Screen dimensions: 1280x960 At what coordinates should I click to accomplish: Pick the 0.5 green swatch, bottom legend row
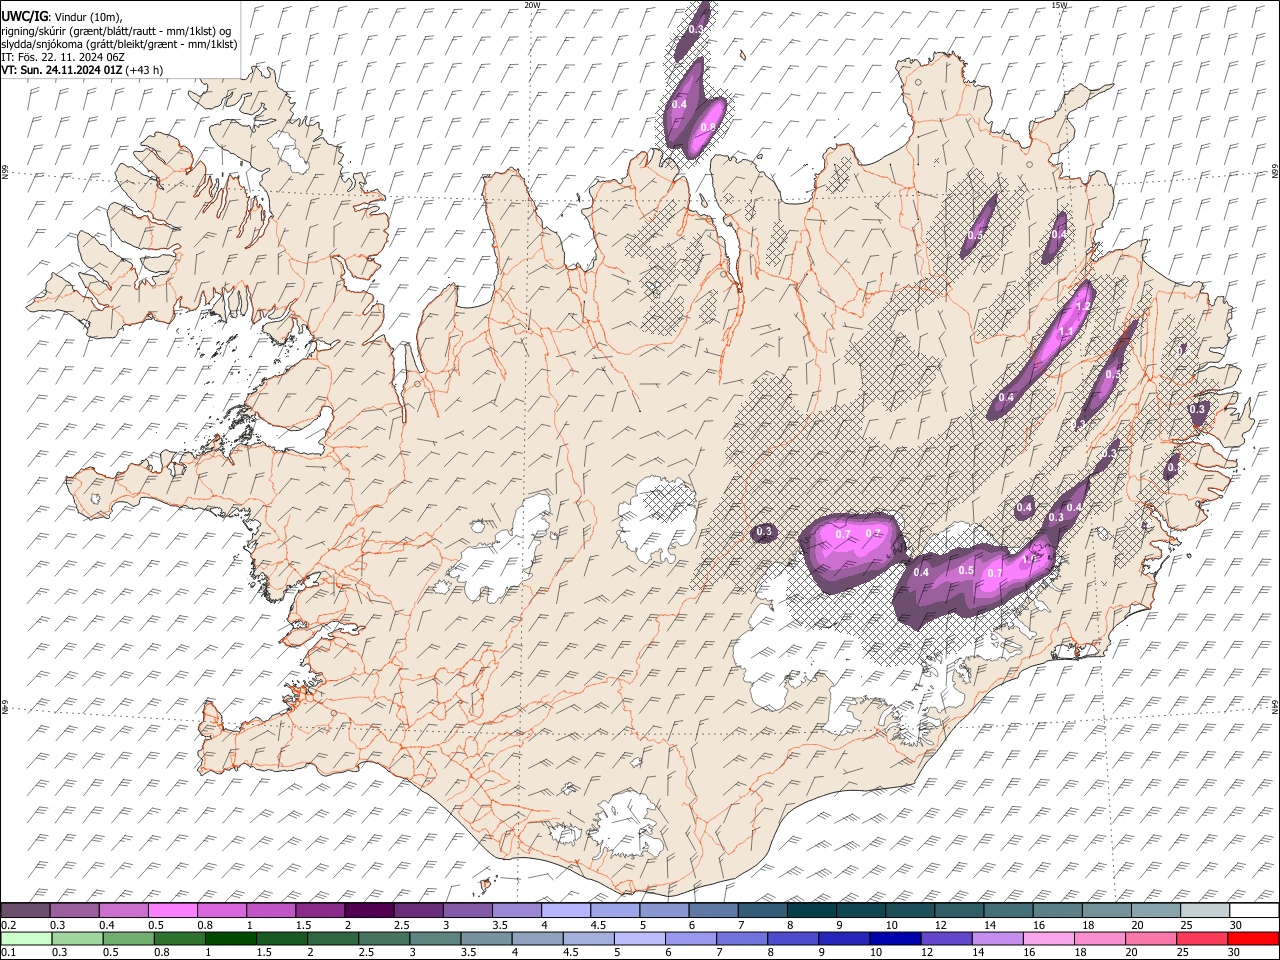129,938
